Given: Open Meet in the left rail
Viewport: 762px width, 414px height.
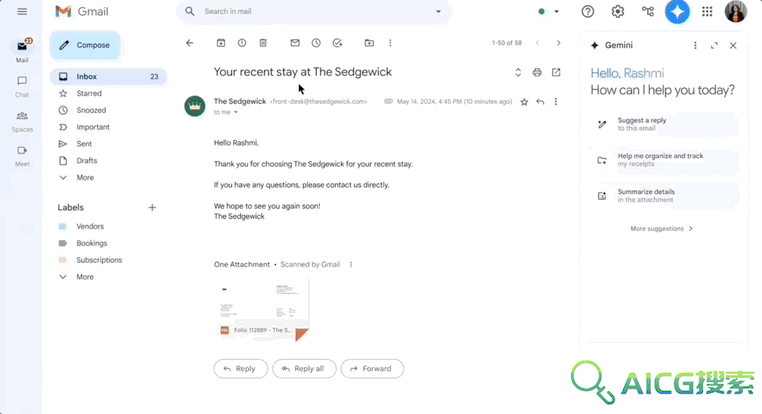Looking at the screenshot, I should (x=22, y=155).
